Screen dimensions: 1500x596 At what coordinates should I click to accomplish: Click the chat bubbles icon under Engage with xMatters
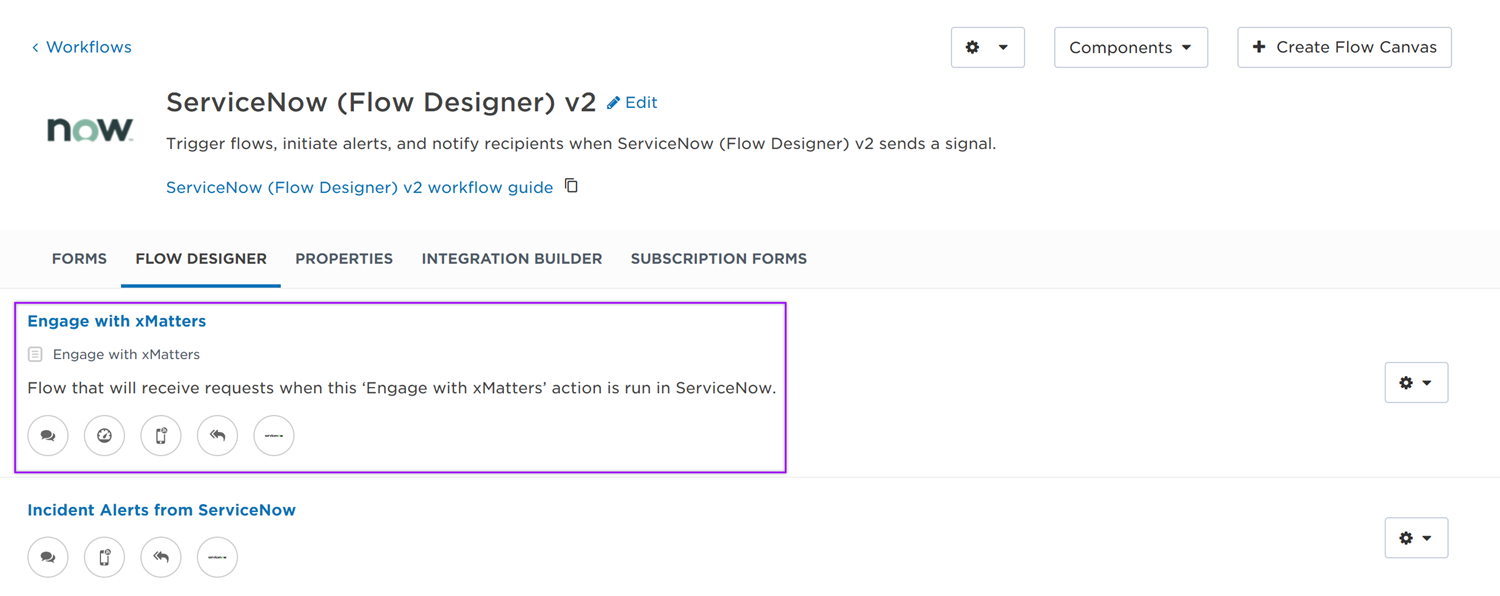(48, 435)
